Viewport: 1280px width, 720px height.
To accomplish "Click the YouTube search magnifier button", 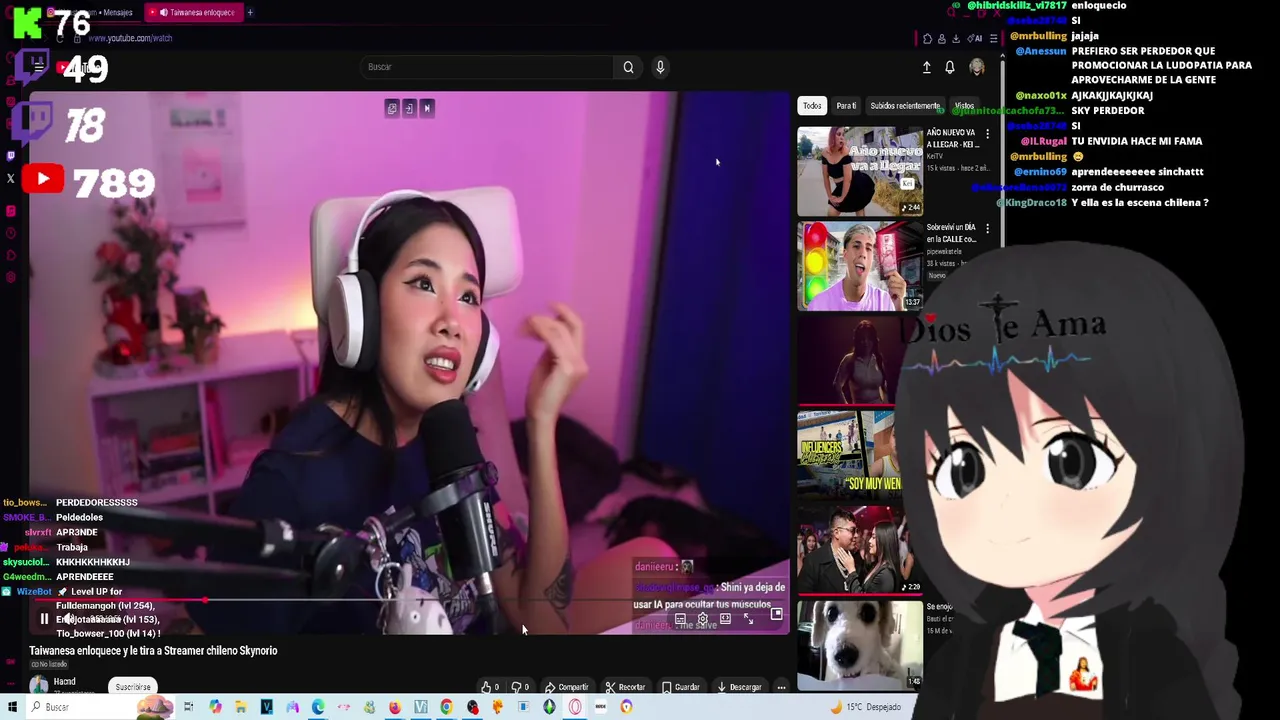I will point(628,67).
